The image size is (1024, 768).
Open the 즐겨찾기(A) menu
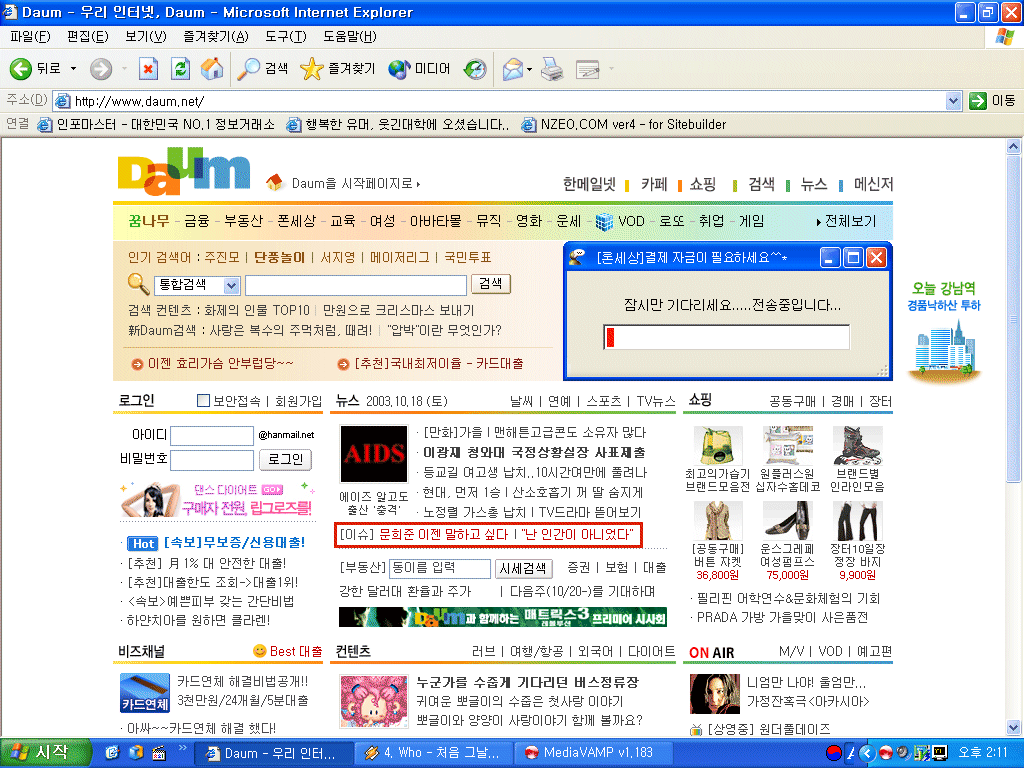pyautogui.click(x=216, y=37)
